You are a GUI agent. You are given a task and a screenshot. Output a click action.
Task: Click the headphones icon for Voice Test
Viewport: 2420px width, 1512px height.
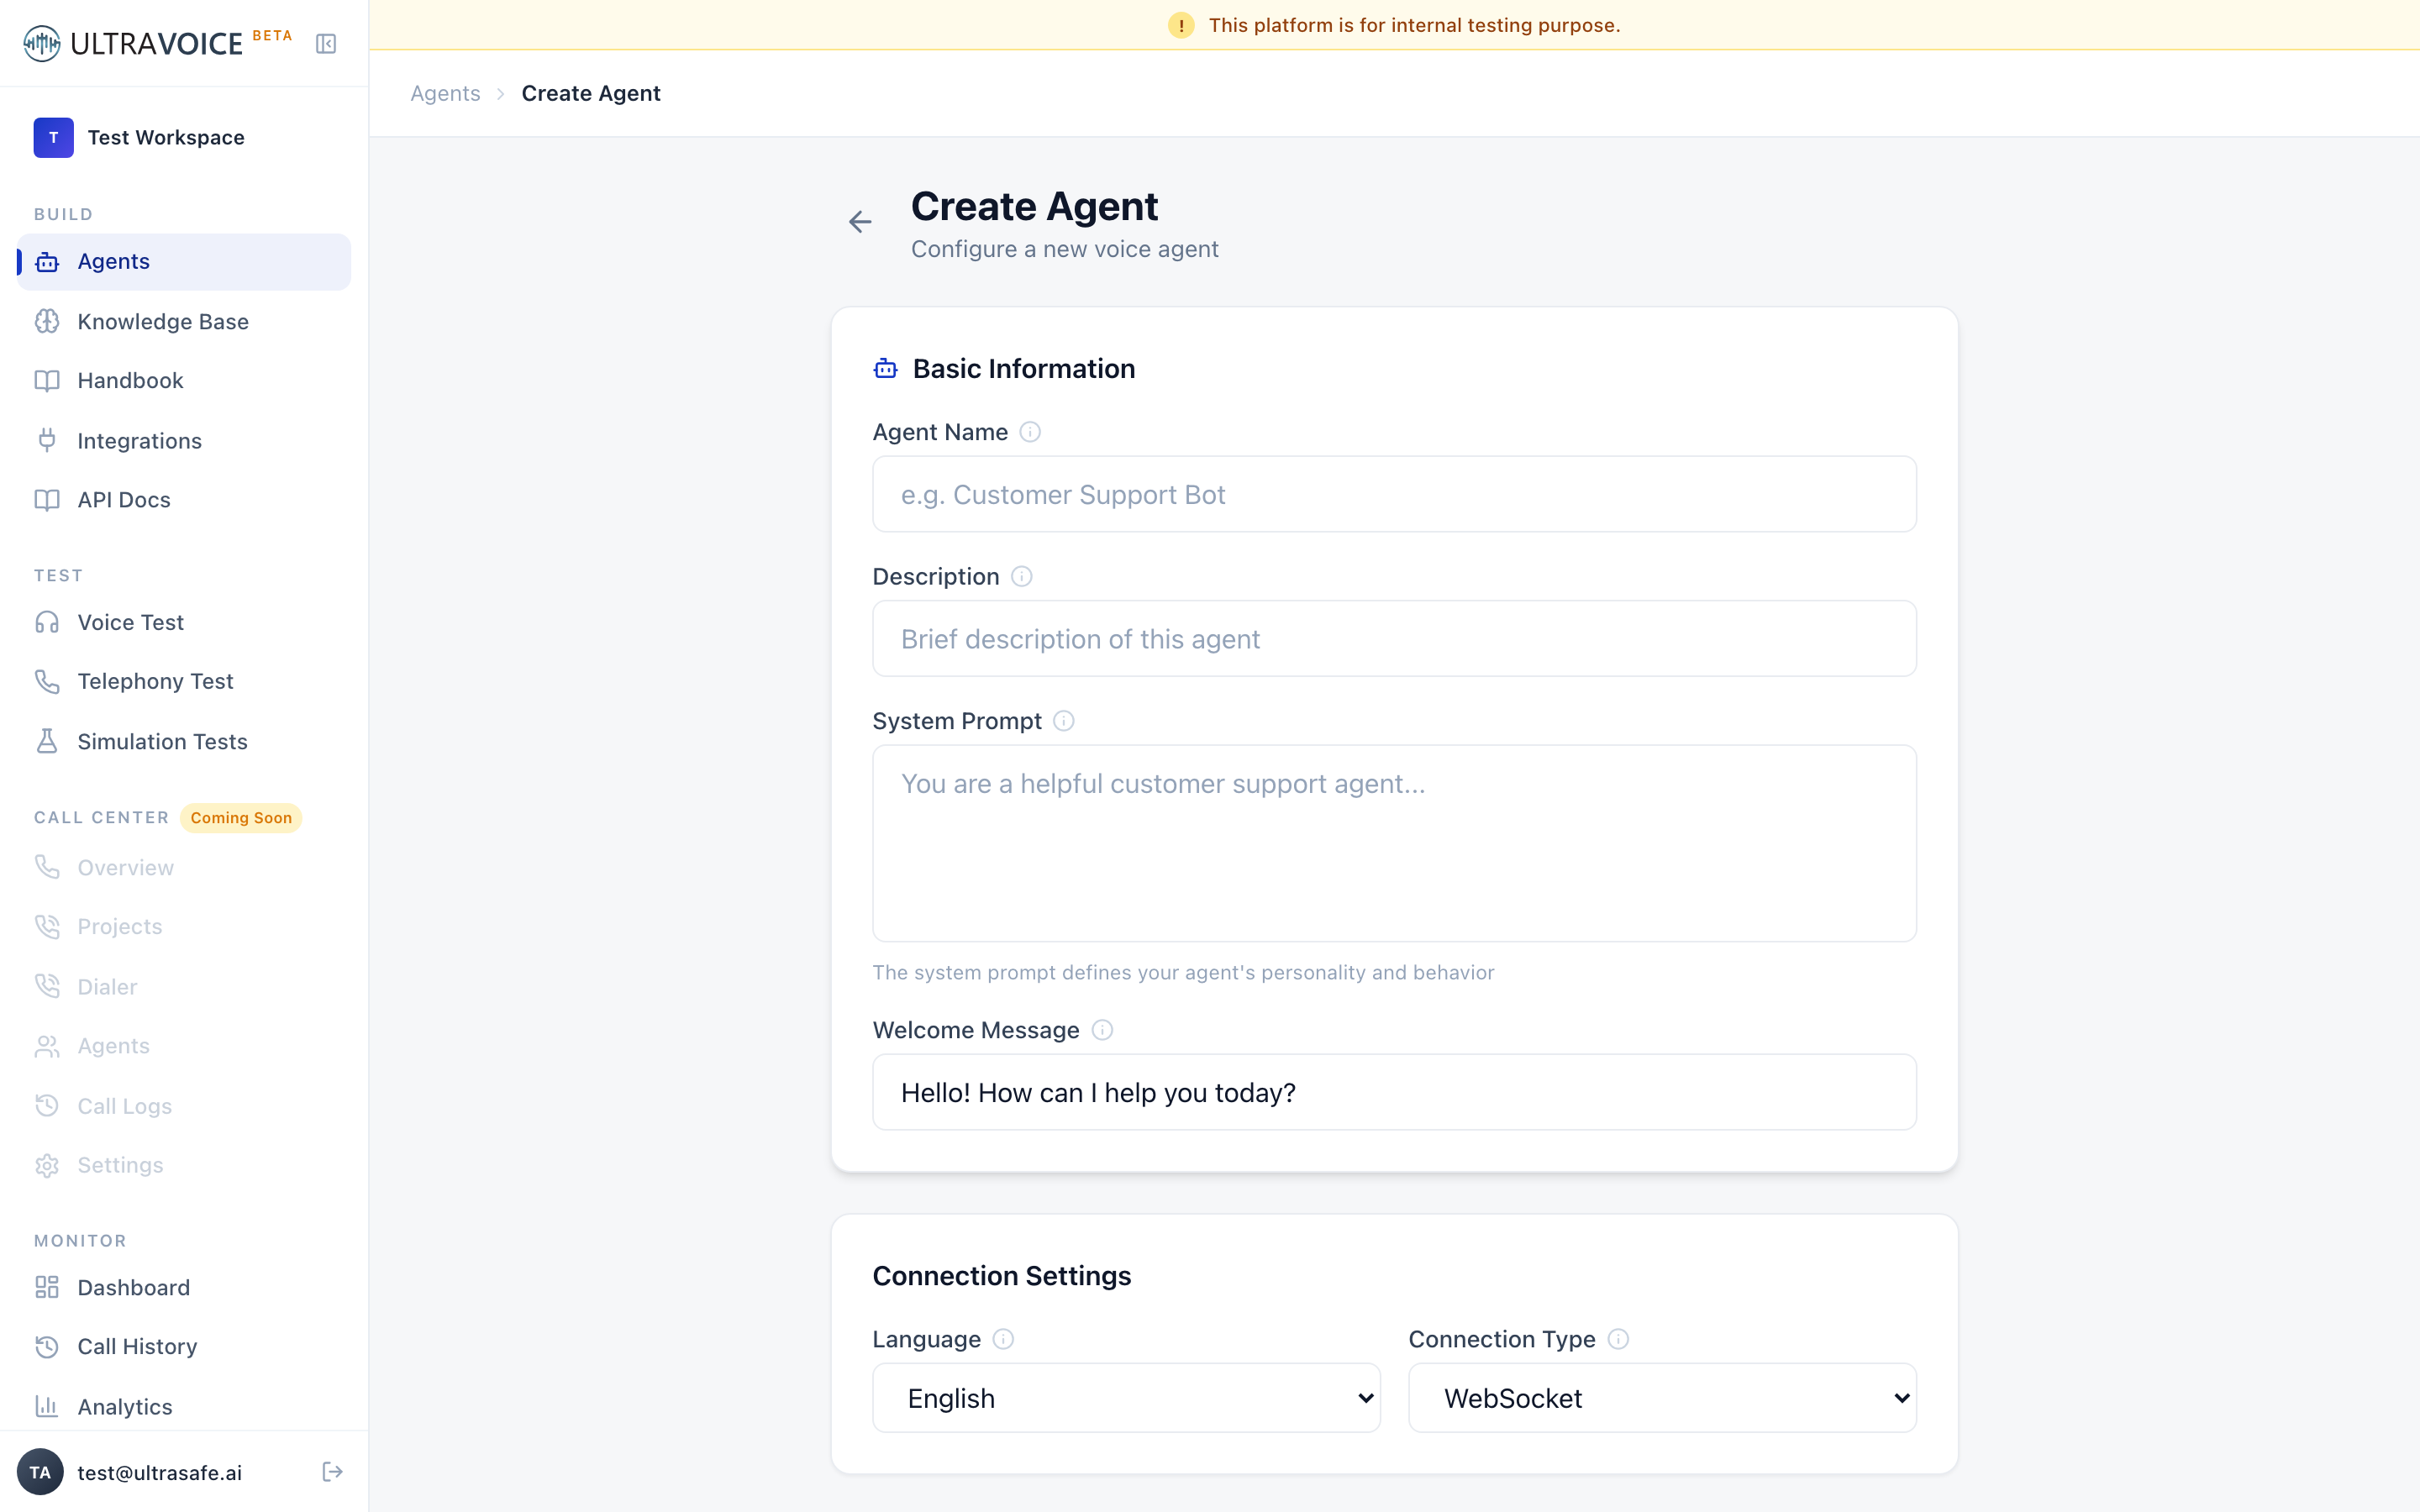pos(47,622)
